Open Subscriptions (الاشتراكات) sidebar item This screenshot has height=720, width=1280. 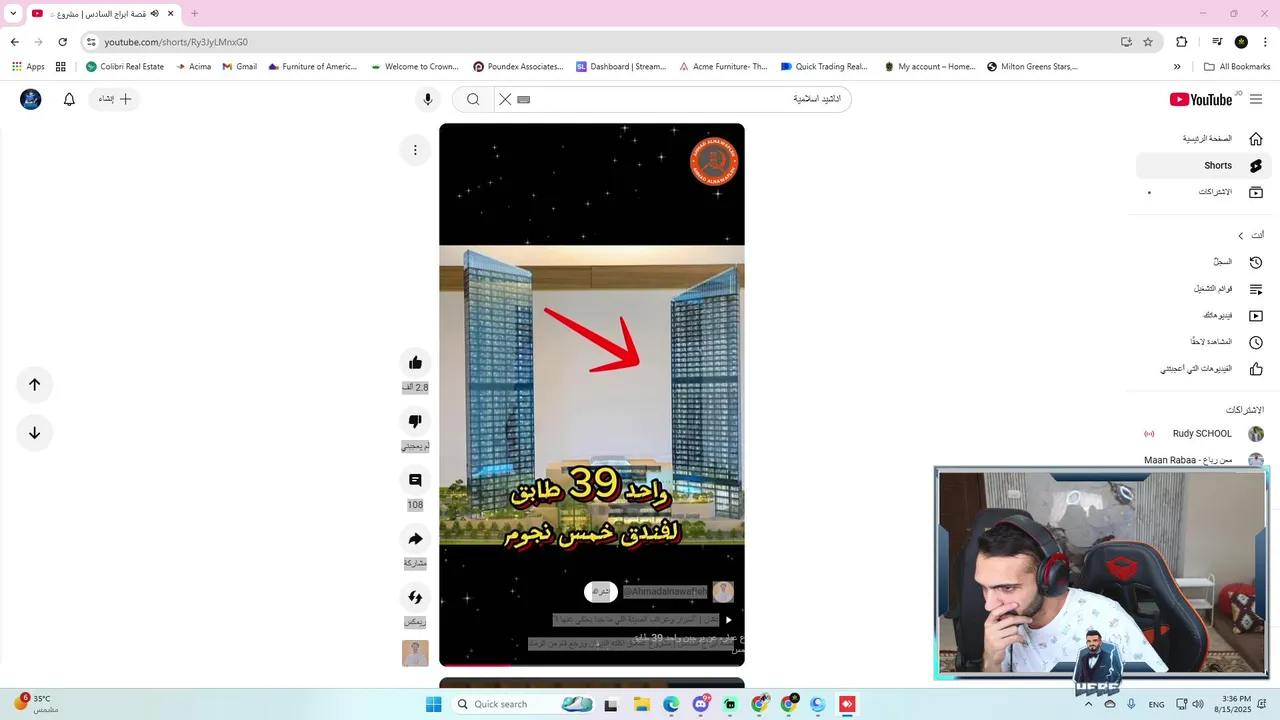tap(1203, 192)
